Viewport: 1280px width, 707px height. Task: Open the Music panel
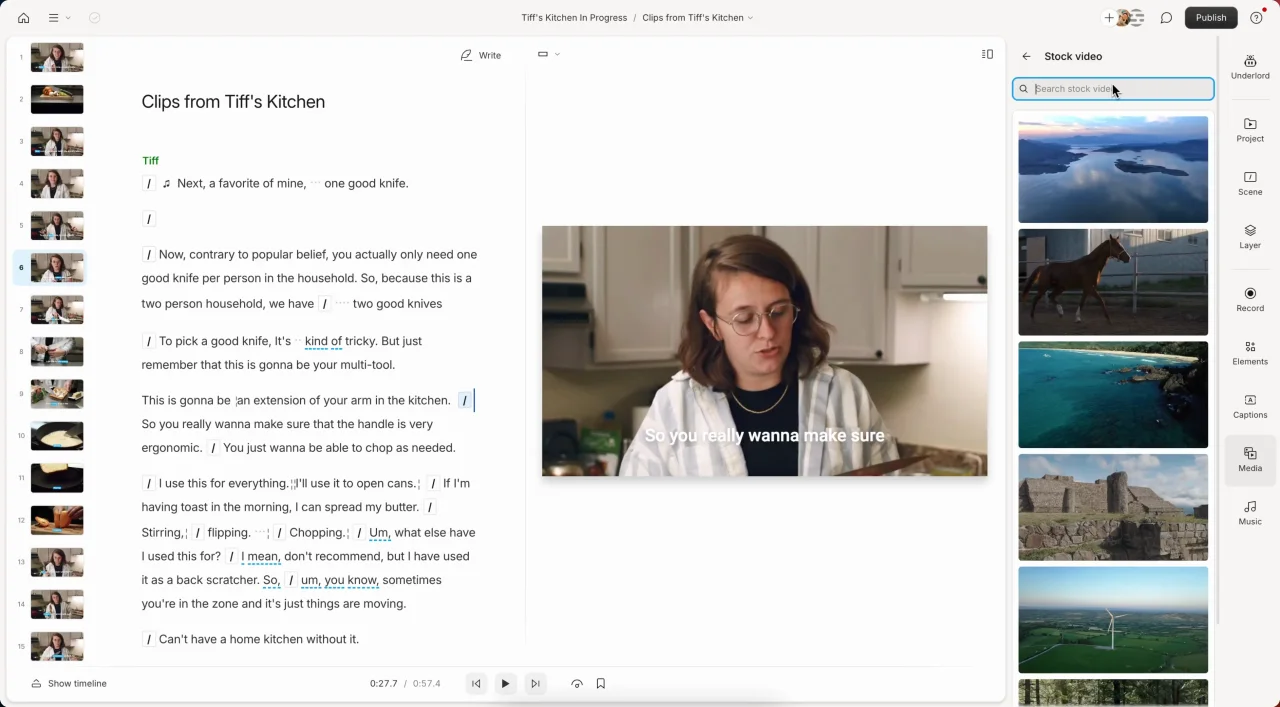[x=1249, y=514]
